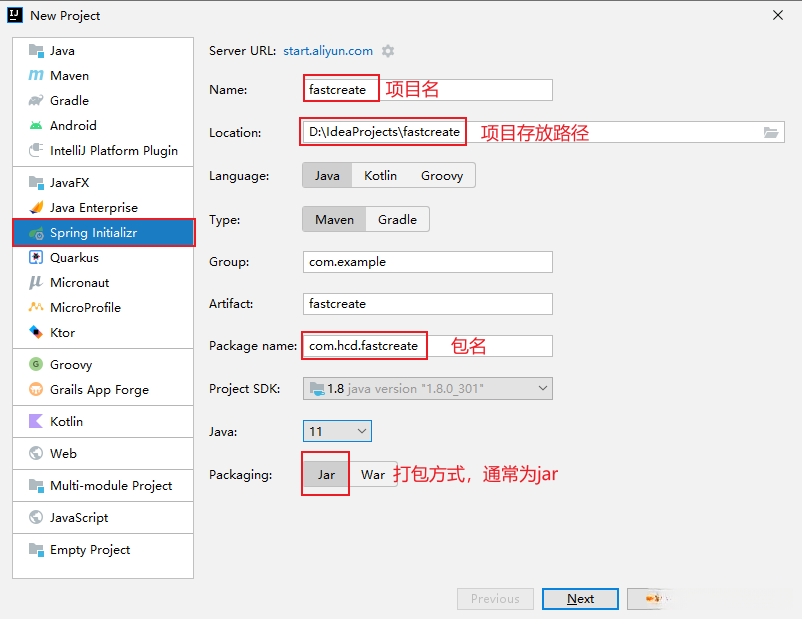Click the Artifact input field
Viewport: 802px width, 619px height.
(x=428, y=304)
